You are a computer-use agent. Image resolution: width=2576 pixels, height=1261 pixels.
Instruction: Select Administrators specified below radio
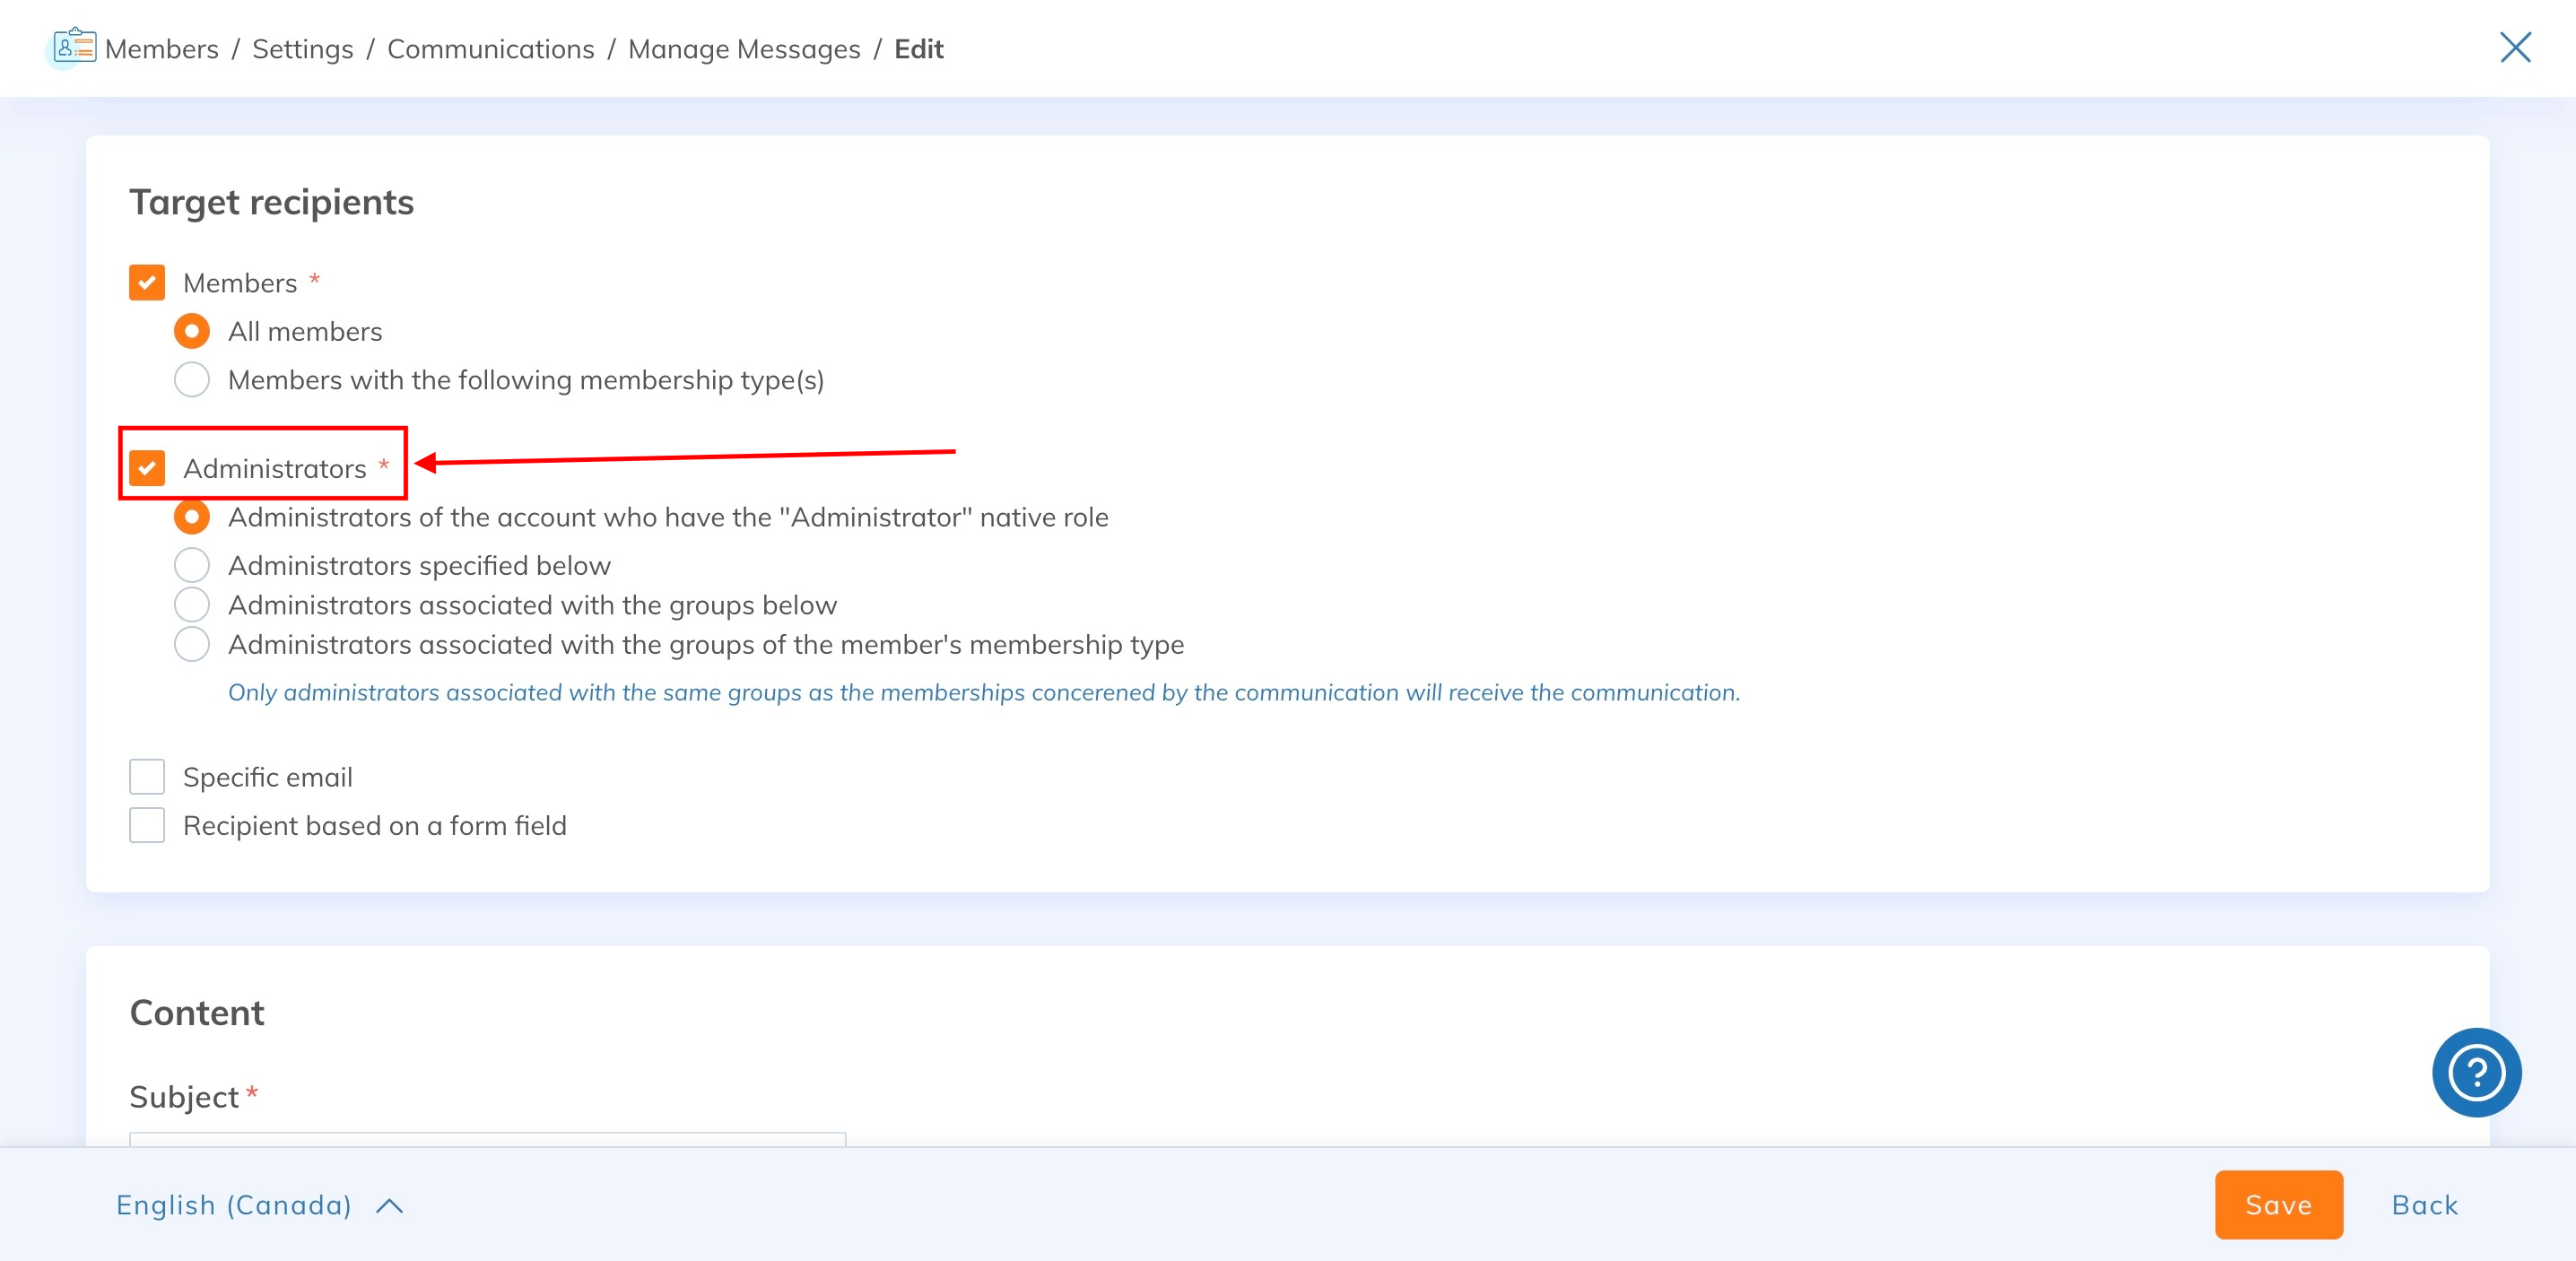click(192, 565)
